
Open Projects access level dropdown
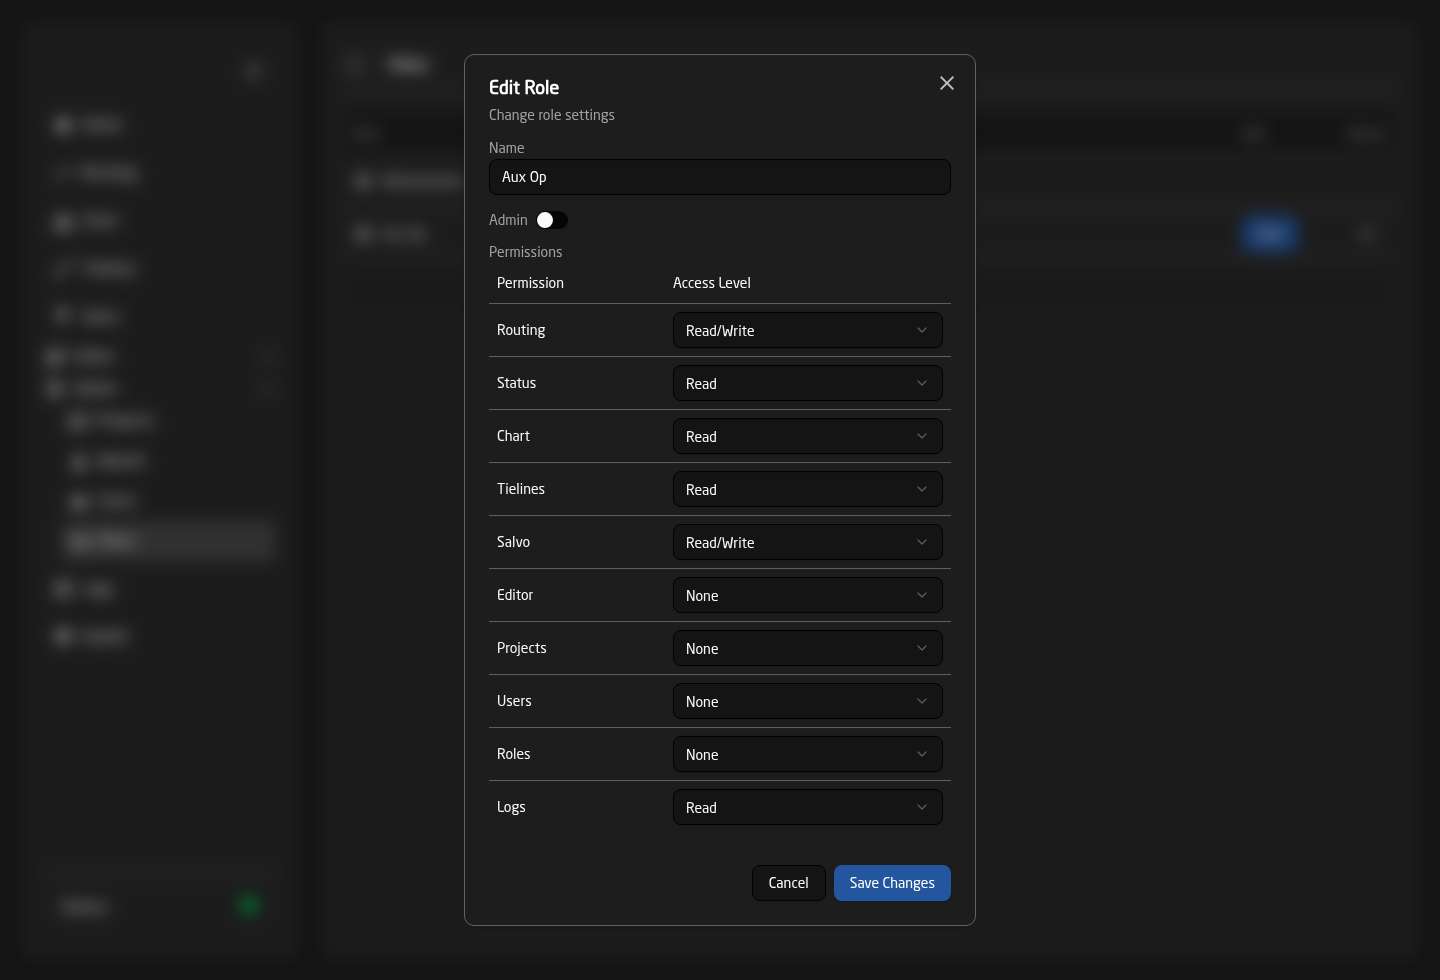click(x=808, y=648)
